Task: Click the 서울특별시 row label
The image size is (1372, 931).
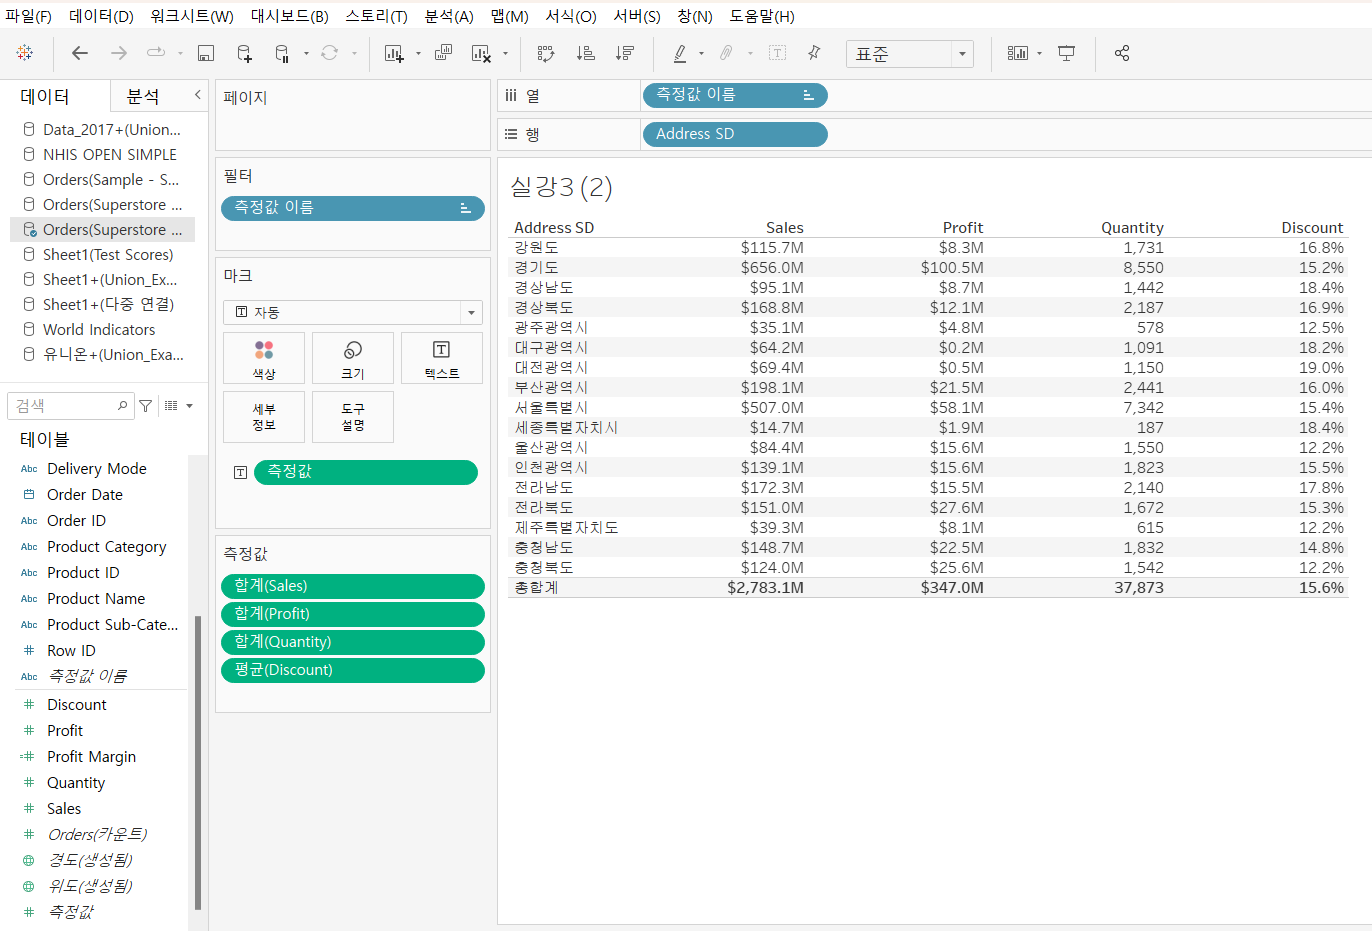Action: click(x=551, y=408)
